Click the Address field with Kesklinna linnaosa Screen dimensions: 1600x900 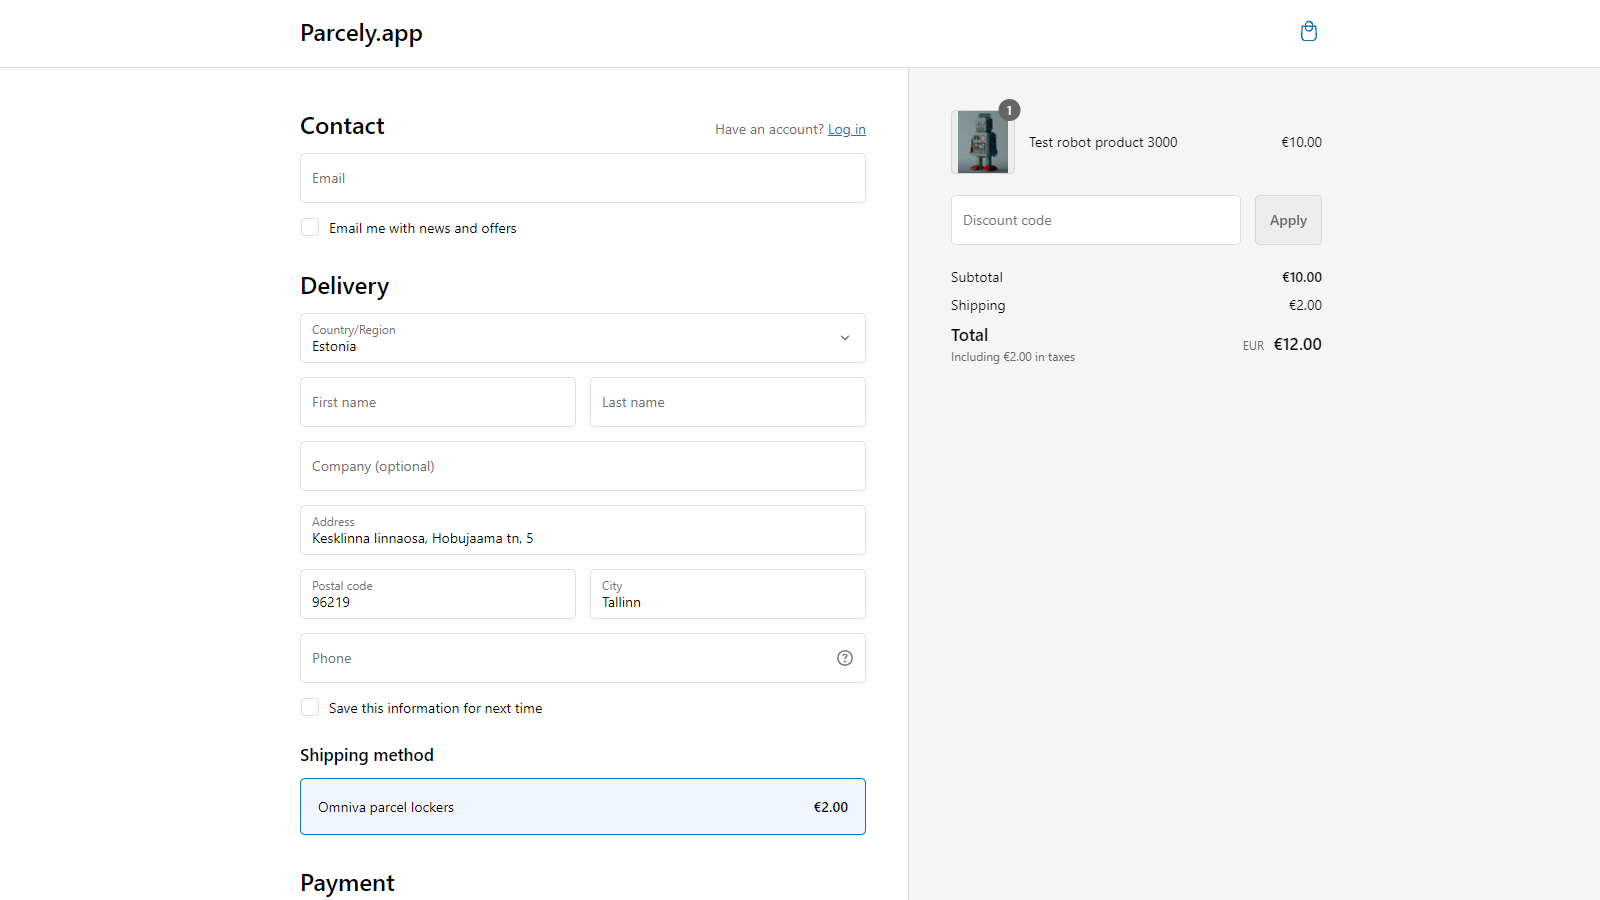pos(582,531)
